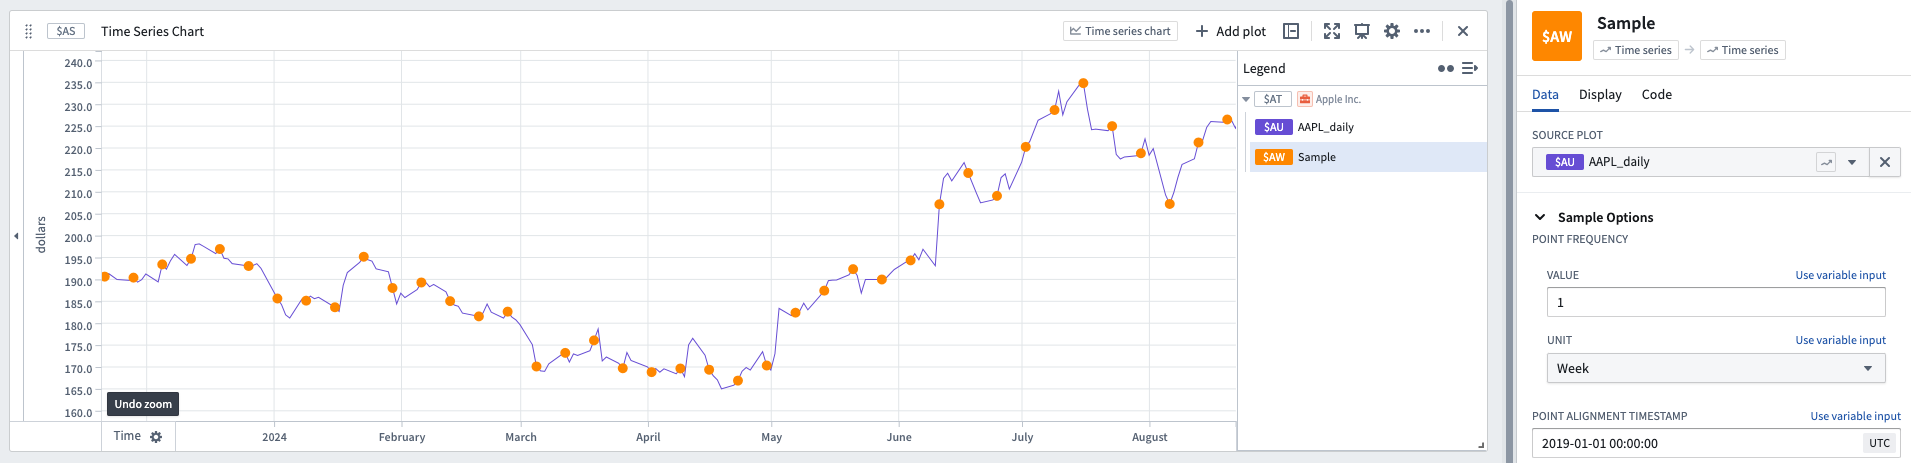Select the Sample legend row
The image size is (1911, 463).
1368,157
